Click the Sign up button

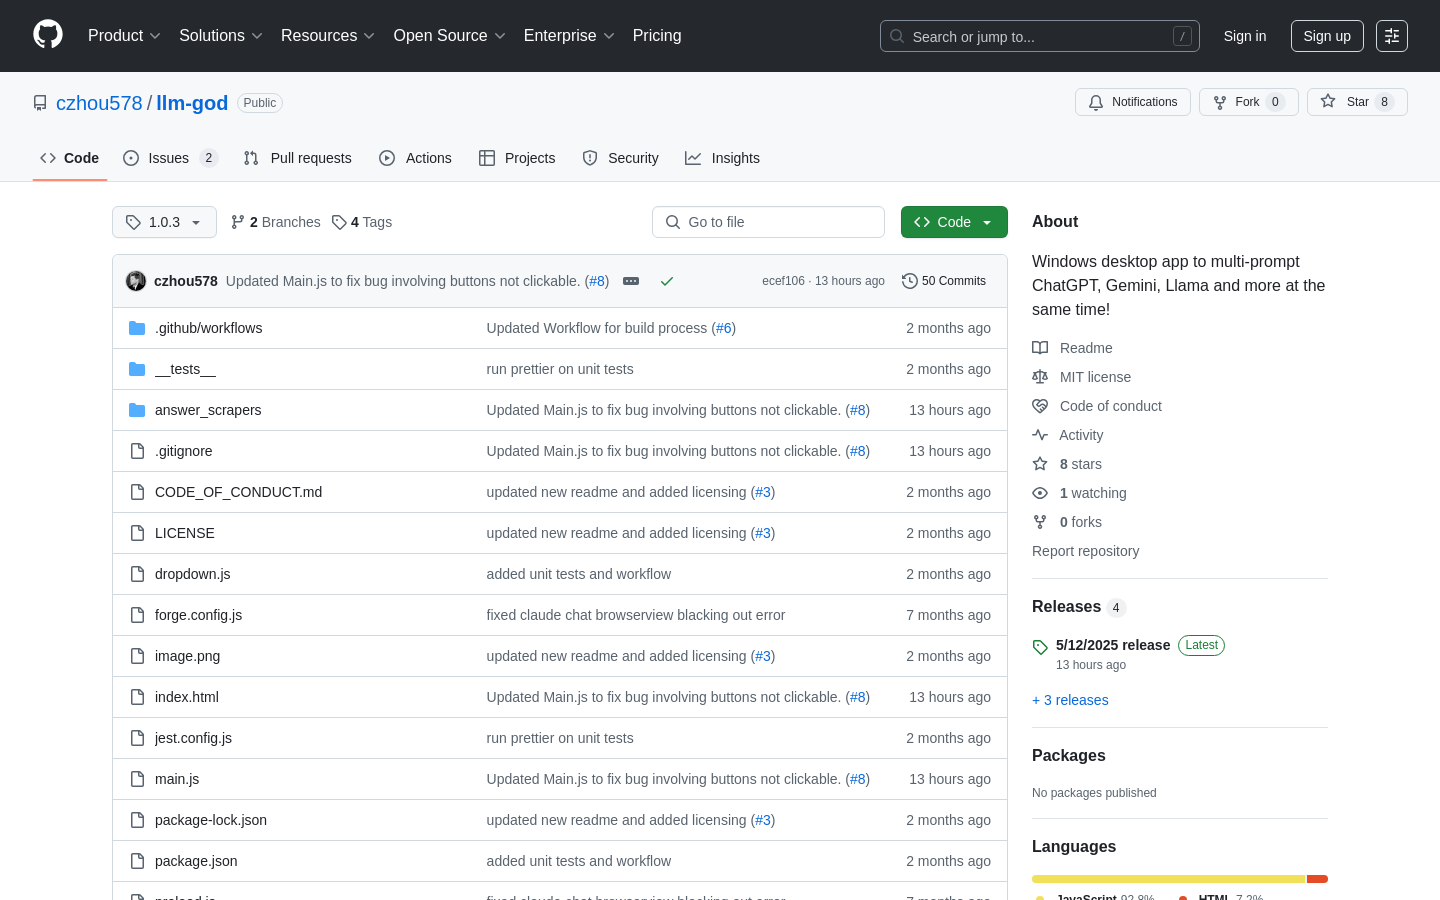pyautogui.click(x=1327, y=36)
